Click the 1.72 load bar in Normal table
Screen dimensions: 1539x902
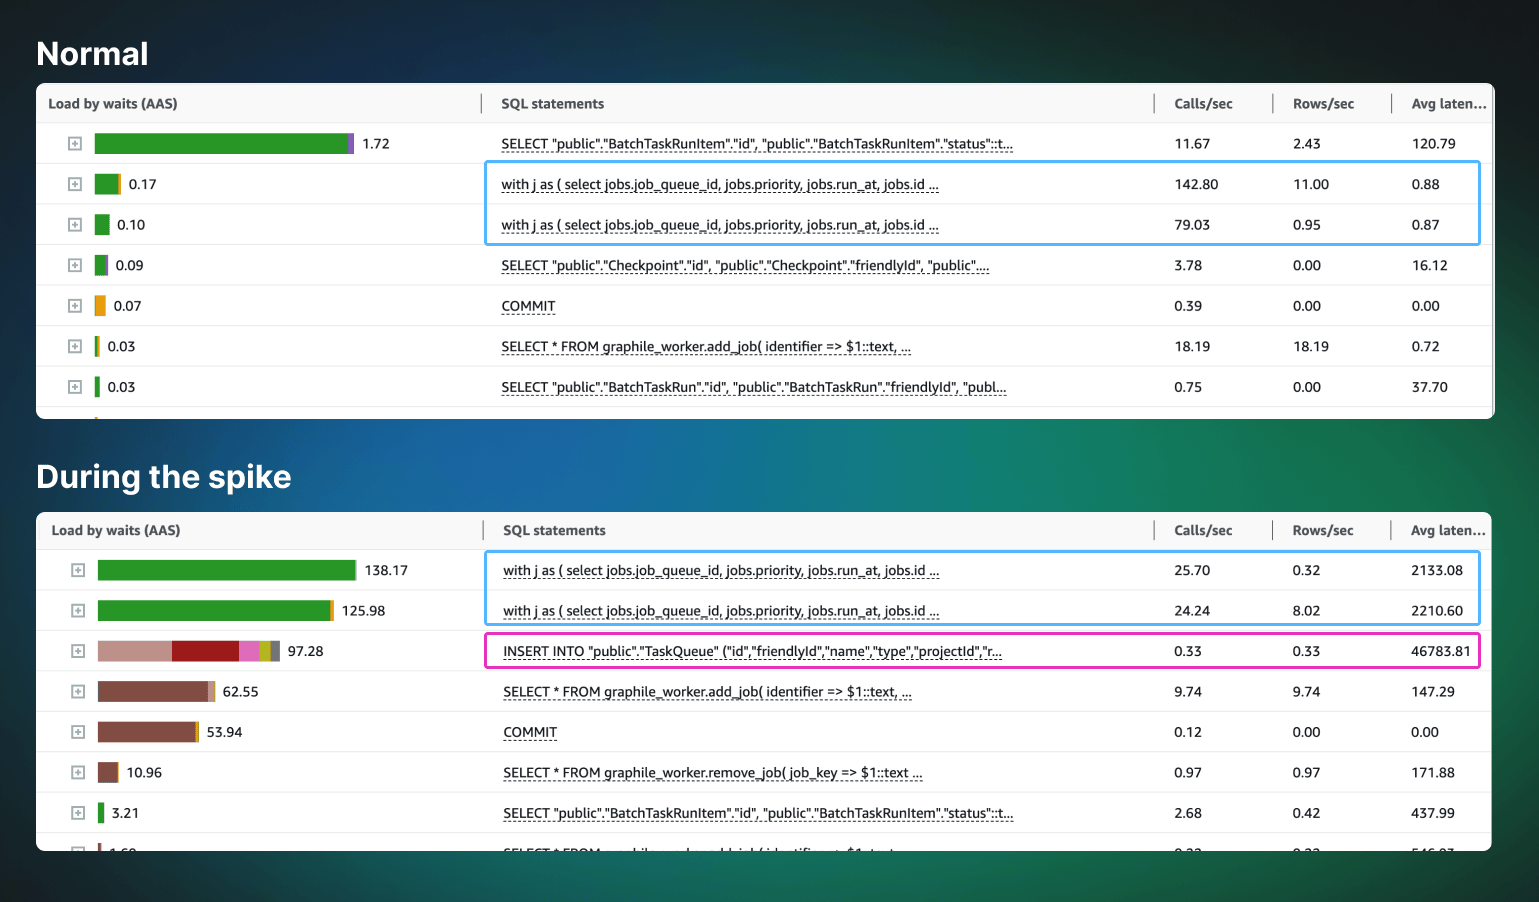224,144
